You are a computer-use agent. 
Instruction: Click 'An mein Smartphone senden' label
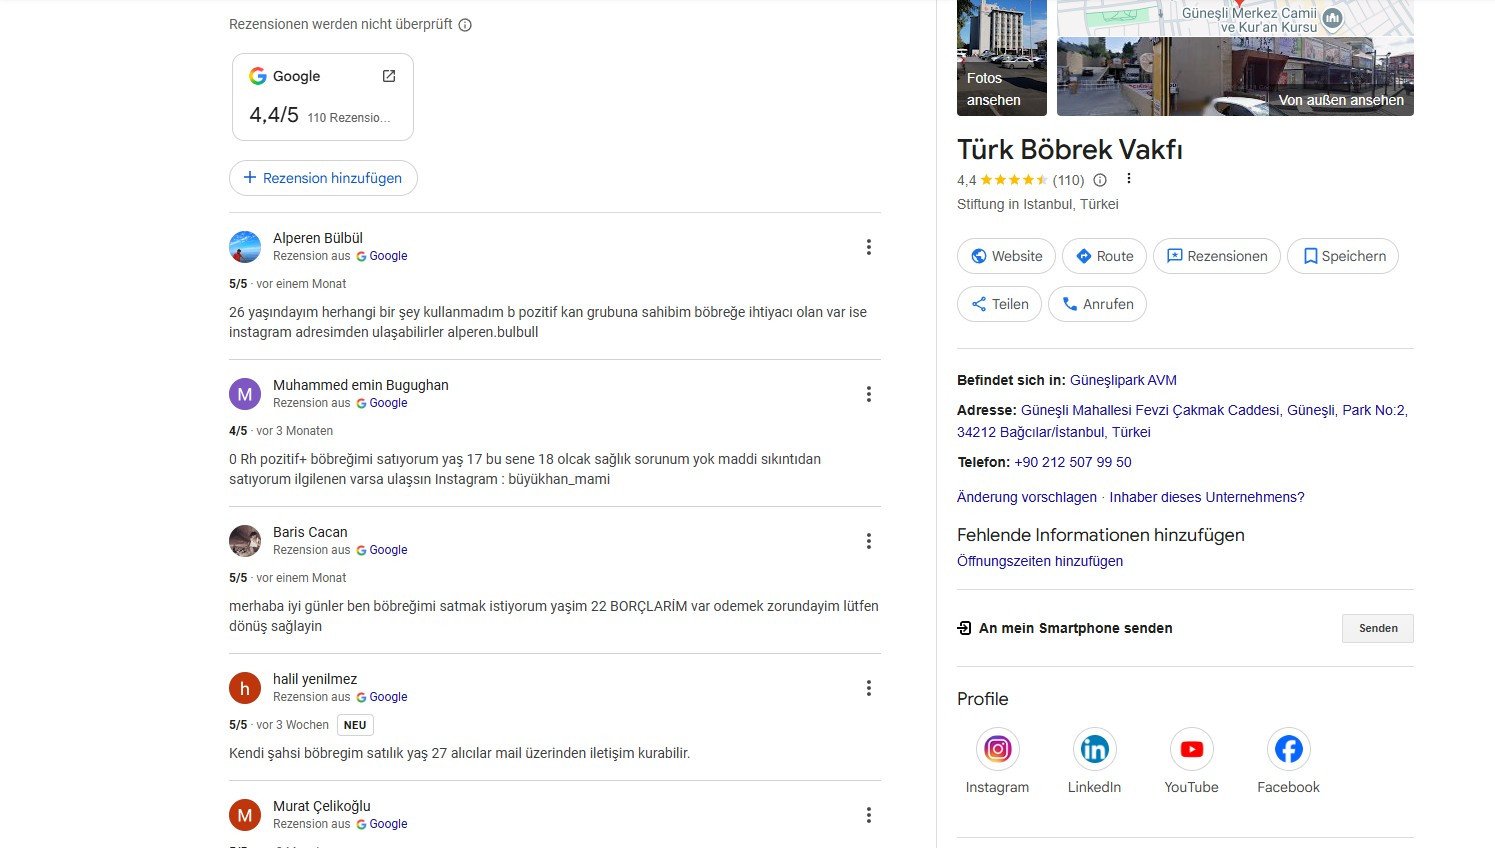click(1076, 628)
